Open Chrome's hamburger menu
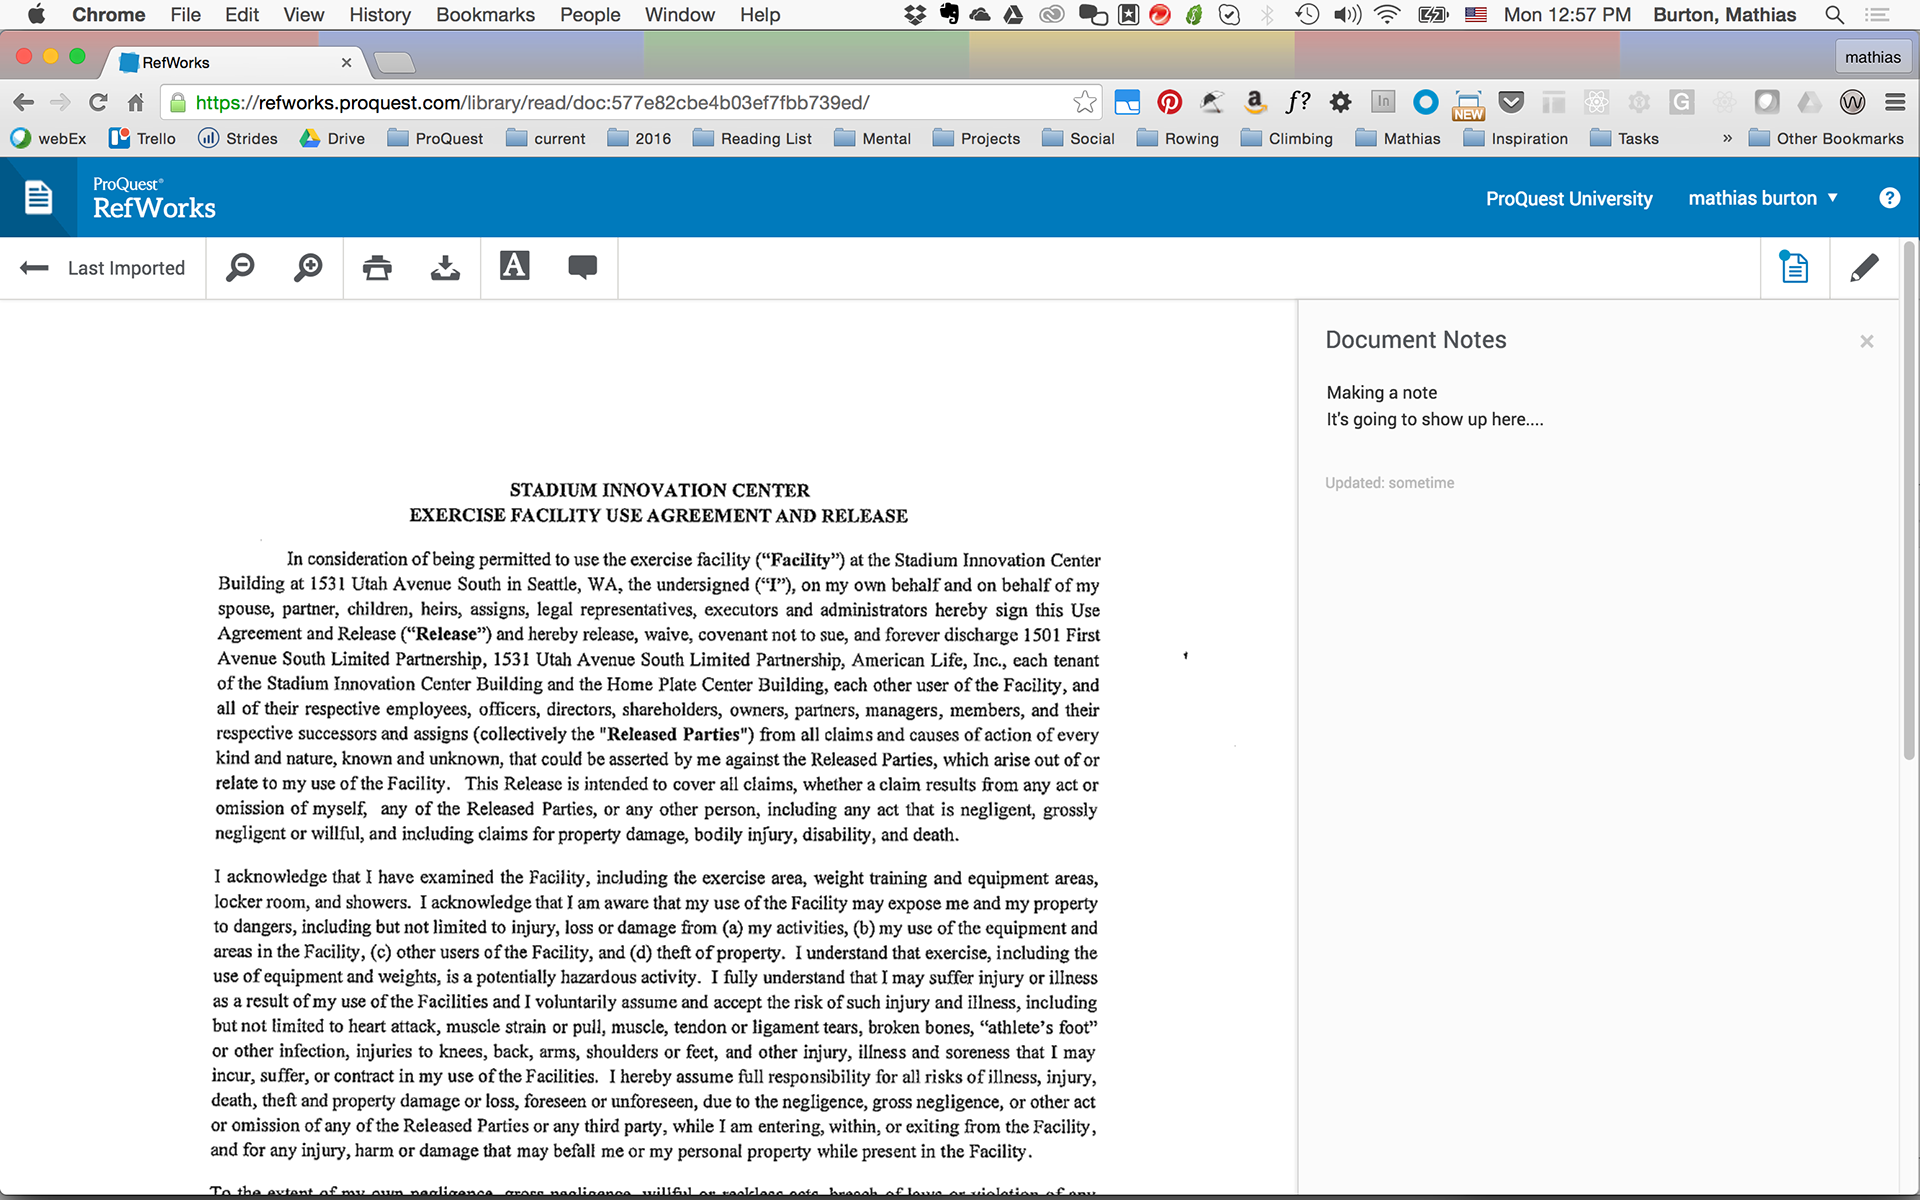1920x1200 pixels. coord(1894,102)
